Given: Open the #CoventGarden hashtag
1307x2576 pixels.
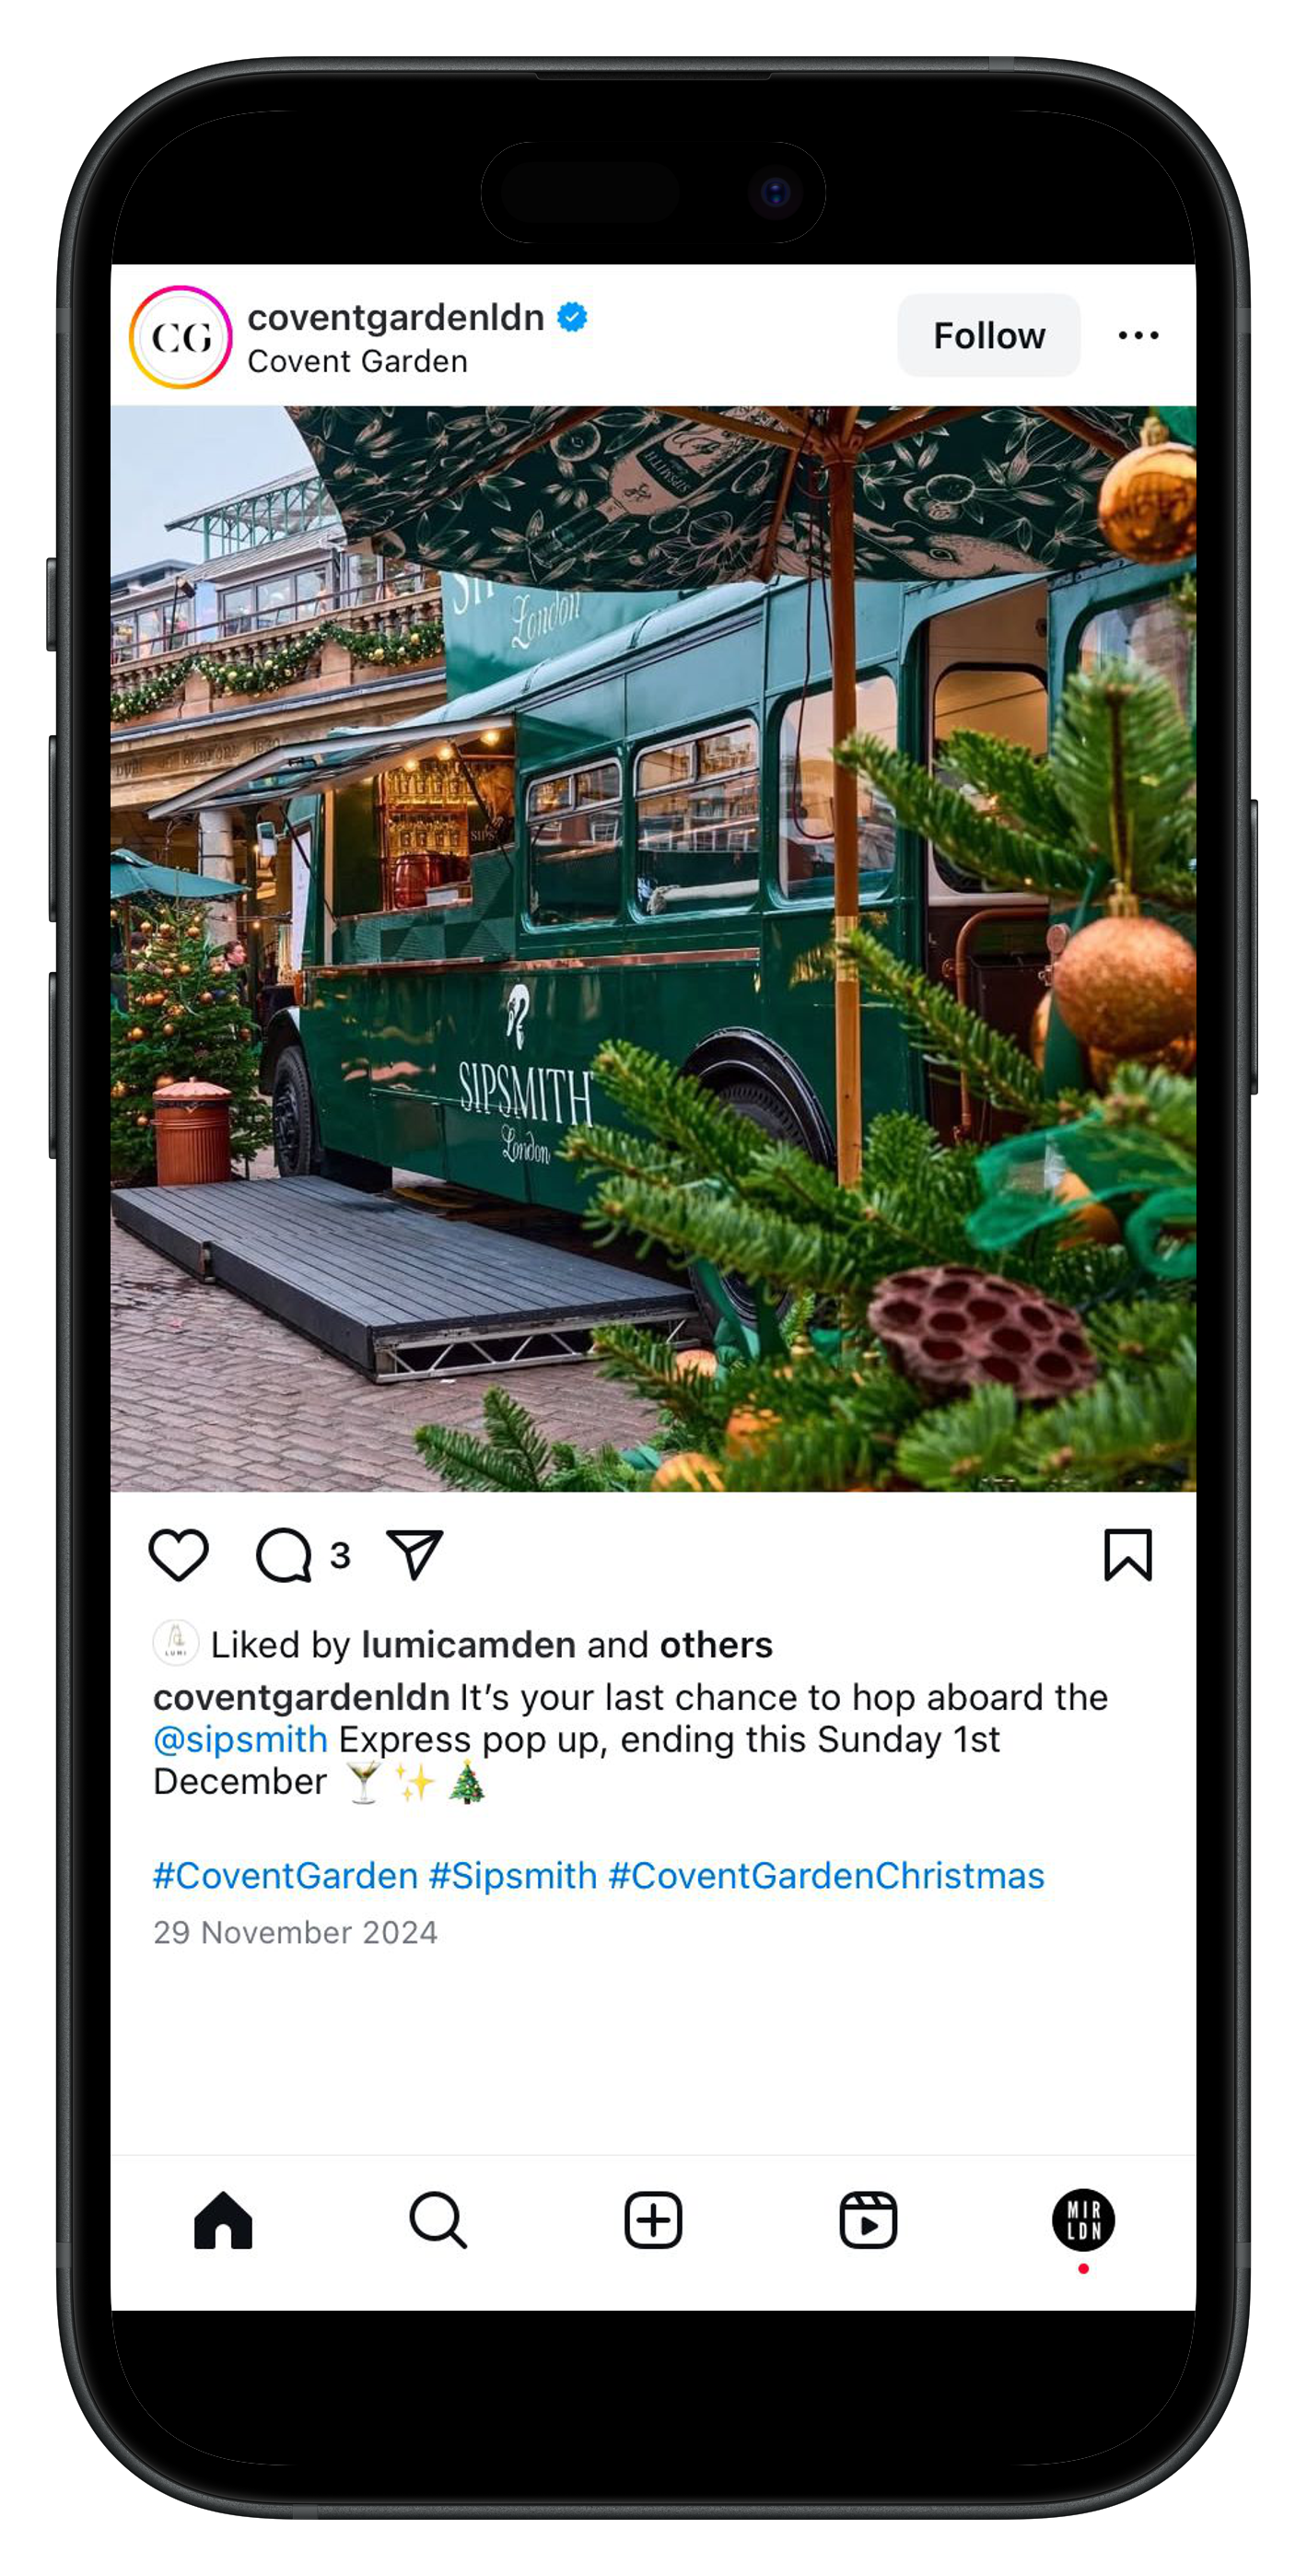Looking at the screenshot, I should point(285,1875).
